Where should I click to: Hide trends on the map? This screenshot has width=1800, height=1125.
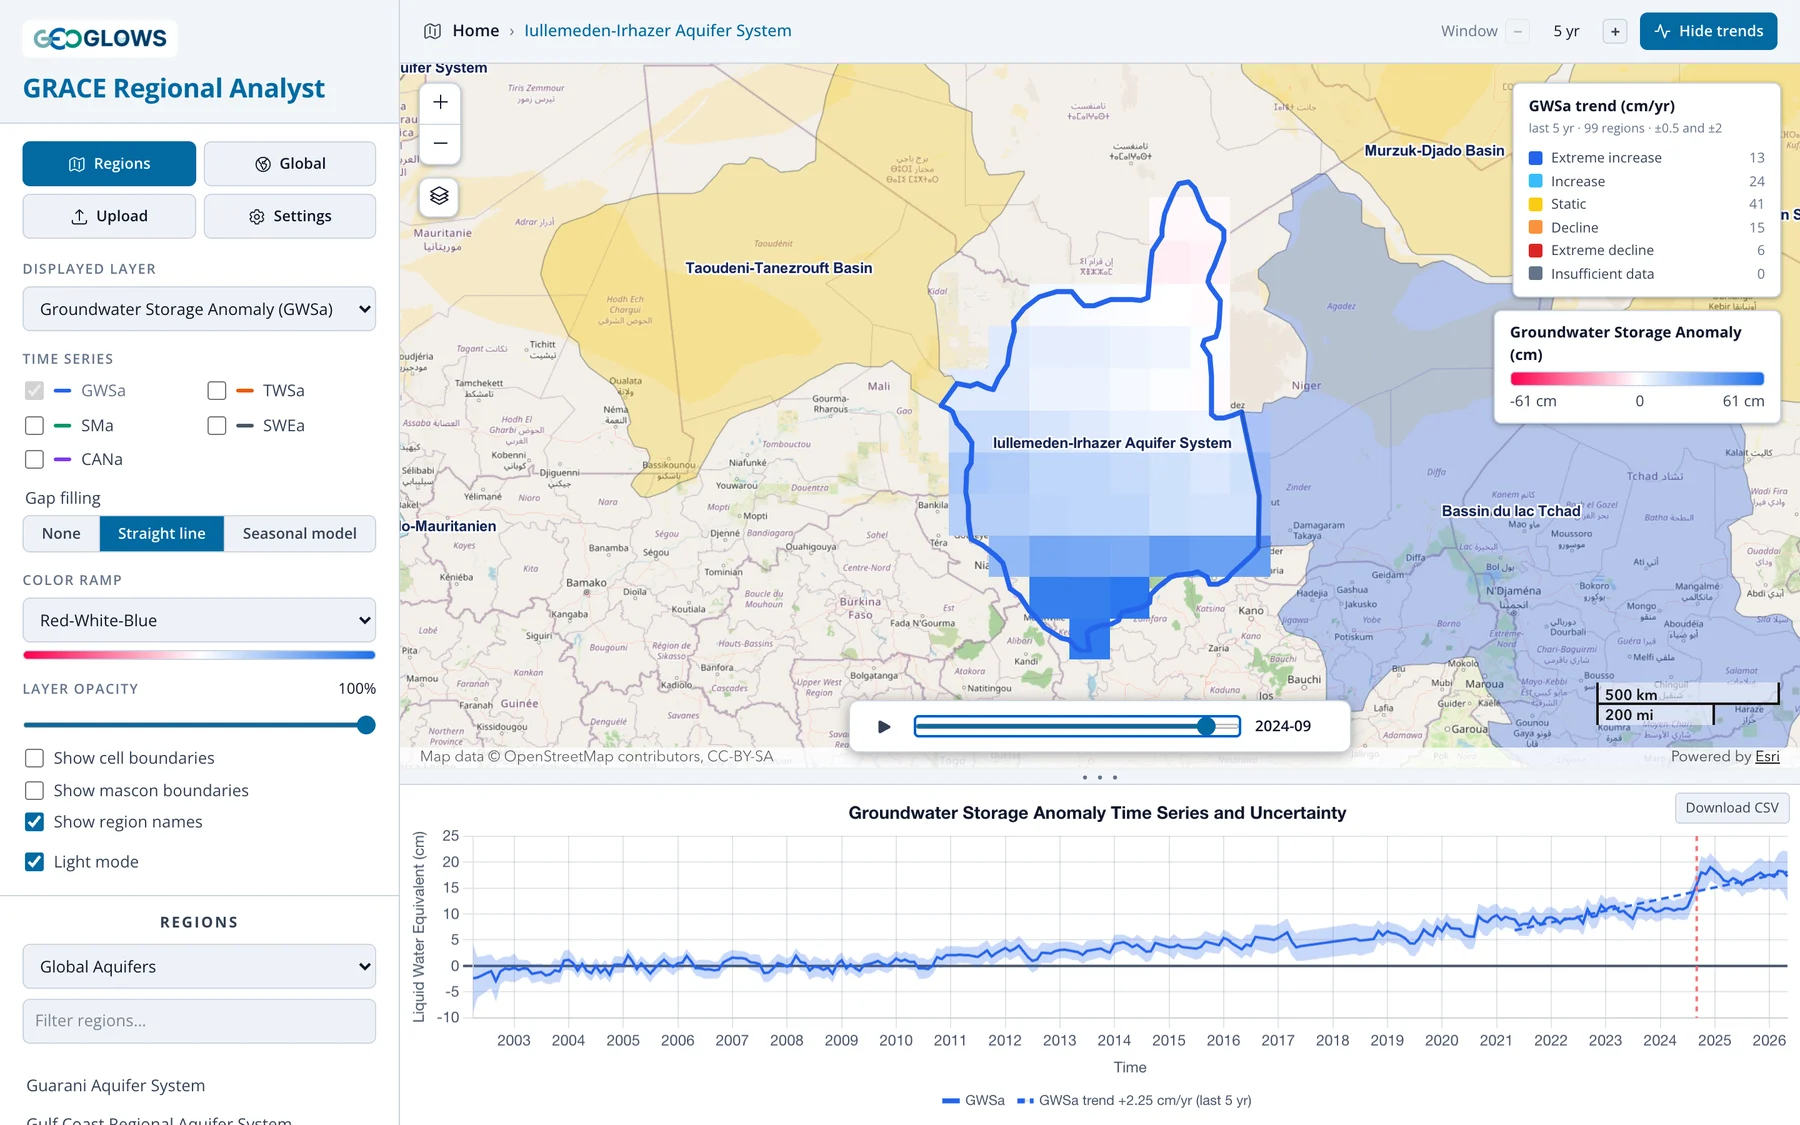click(1708, 31)
